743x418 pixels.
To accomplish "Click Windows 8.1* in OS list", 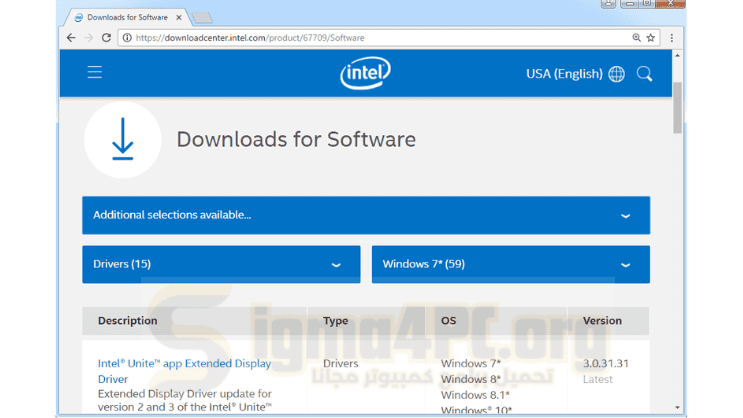I will click(x=475, y=395).
